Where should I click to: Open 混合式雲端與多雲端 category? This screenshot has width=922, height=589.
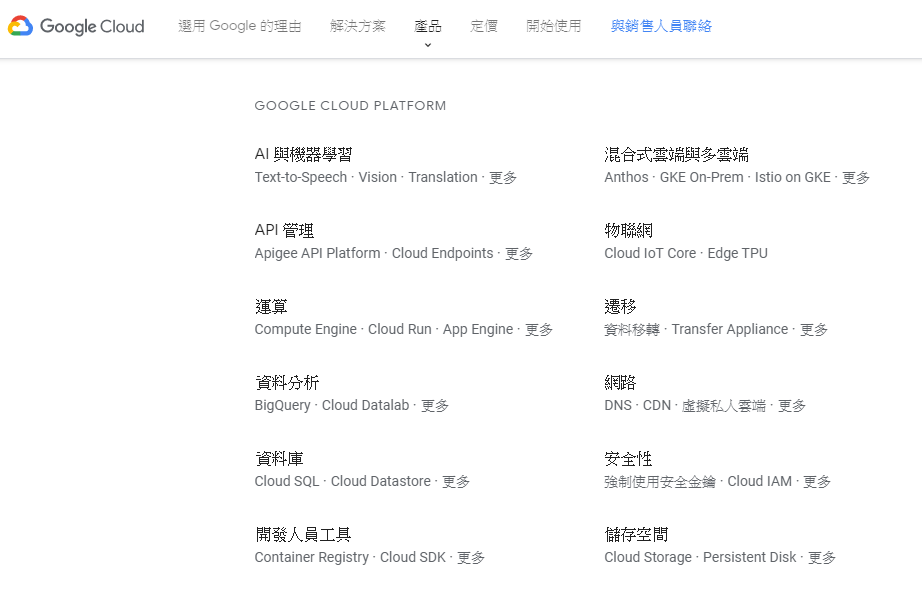click(676, 155)
